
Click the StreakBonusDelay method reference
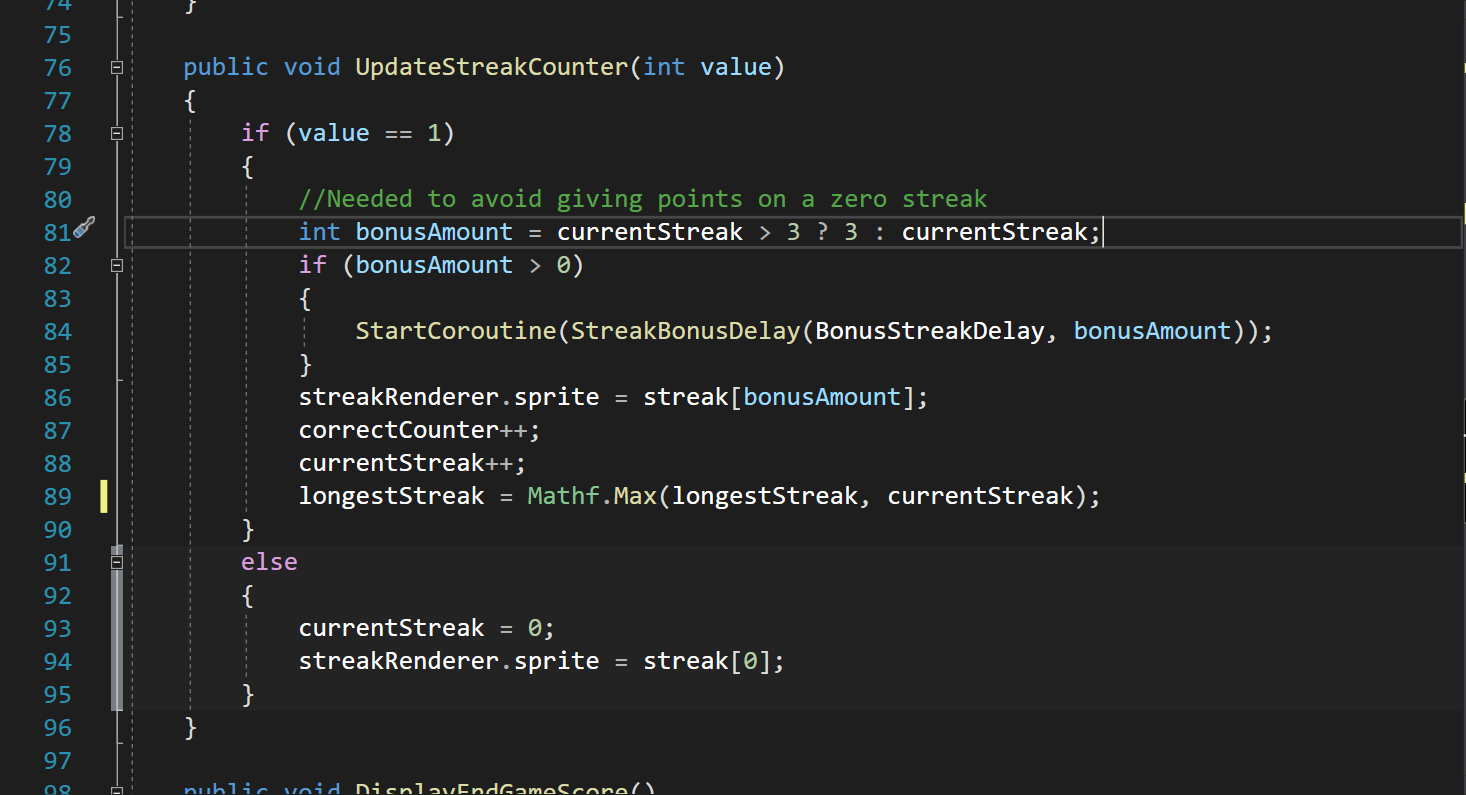click(685, 331)
